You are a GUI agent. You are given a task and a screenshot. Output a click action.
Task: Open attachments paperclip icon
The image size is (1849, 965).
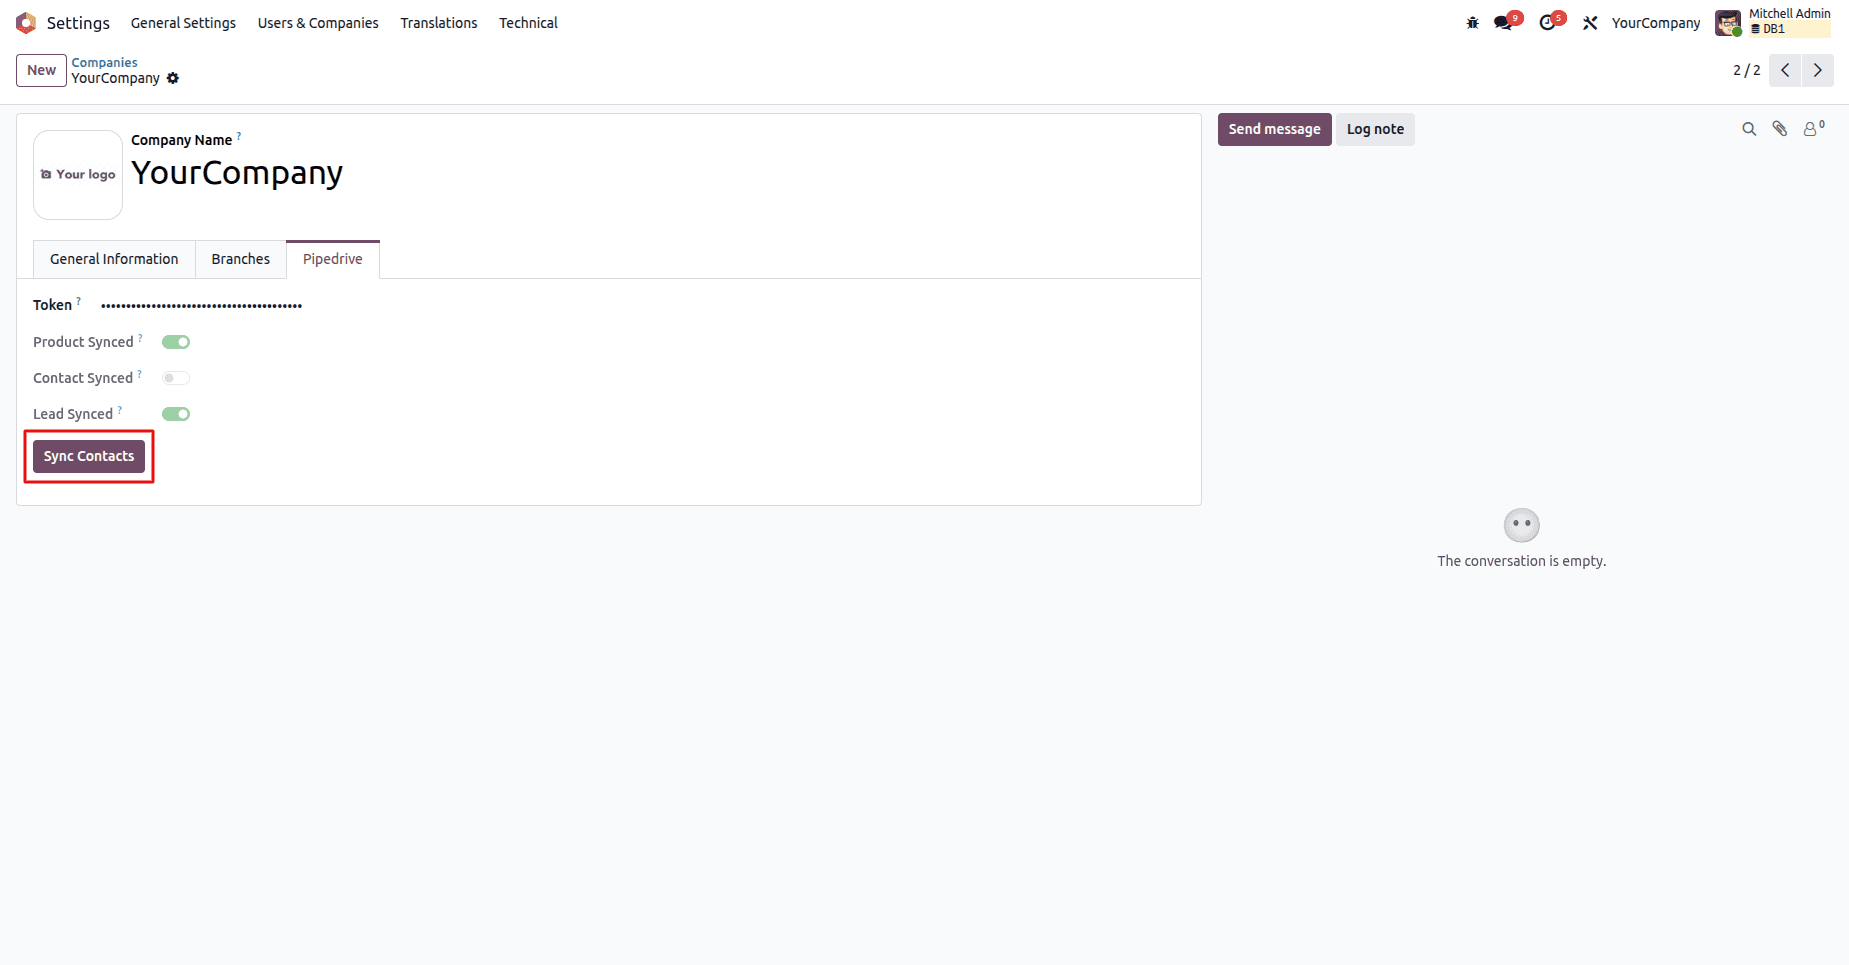click(x=1780, y=129)
